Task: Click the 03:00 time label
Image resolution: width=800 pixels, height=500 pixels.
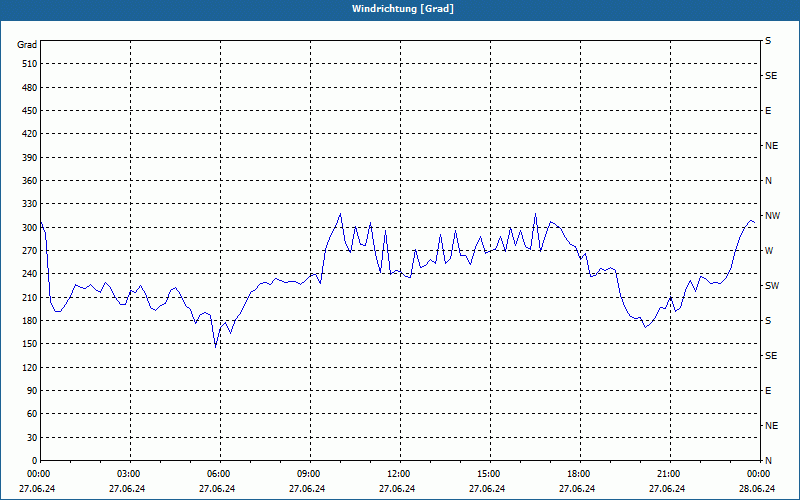Action: [x=130, y=473]
